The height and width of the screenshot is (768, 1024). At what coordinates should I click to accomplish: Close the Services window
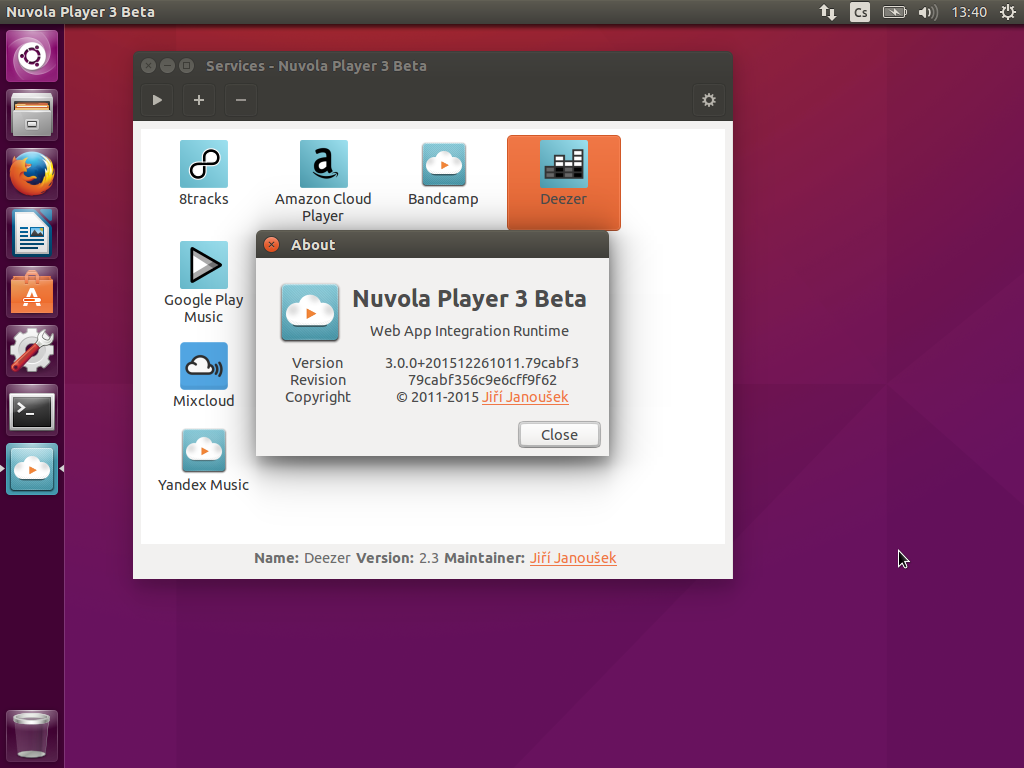click(x=149, y=65)
